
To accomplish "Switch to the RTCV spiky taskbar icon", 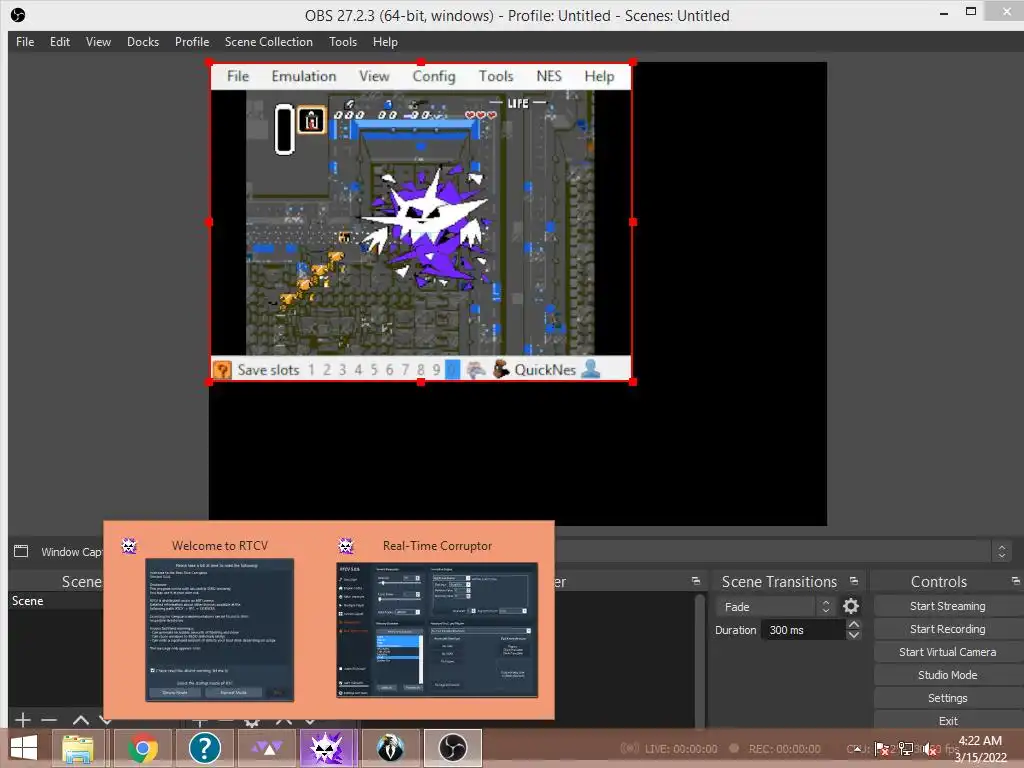I will pyautogui.click(x=326, y=748).
